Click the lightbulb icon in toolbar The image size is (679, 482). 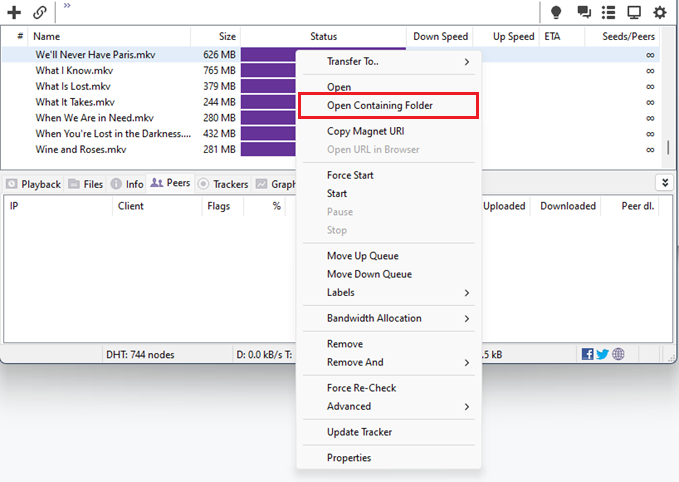[x=556, y=12]
